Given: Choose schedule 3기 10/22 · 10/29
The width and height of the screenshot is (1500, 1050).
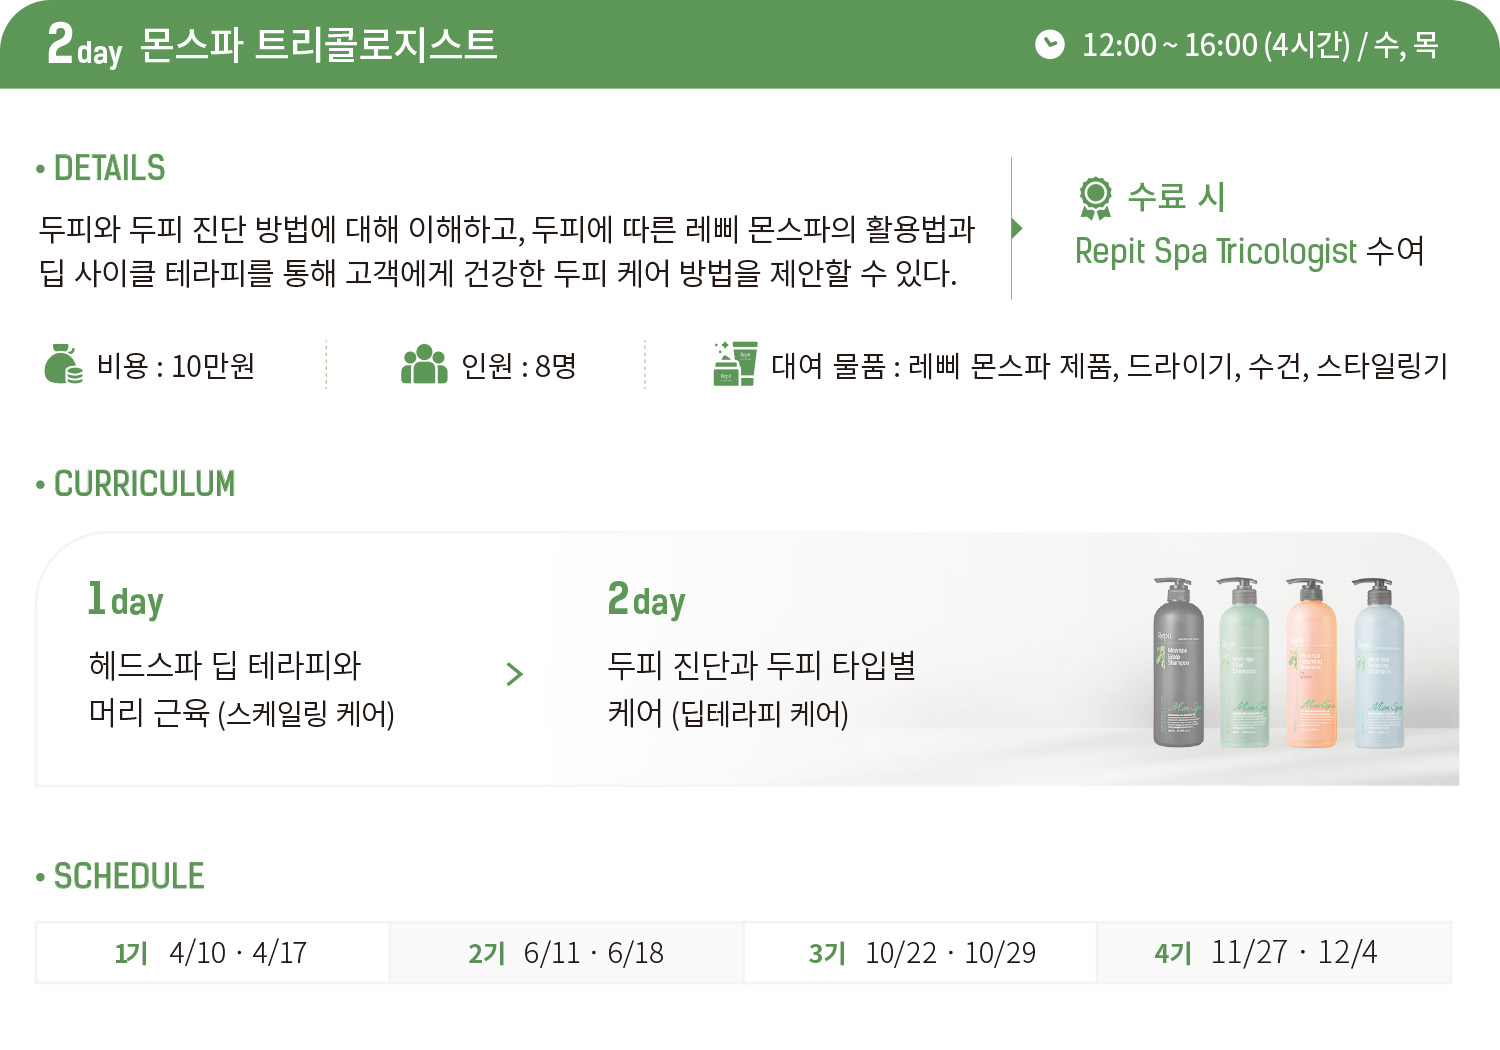Looking at the screenshot, I should click(x=921, y=953).
